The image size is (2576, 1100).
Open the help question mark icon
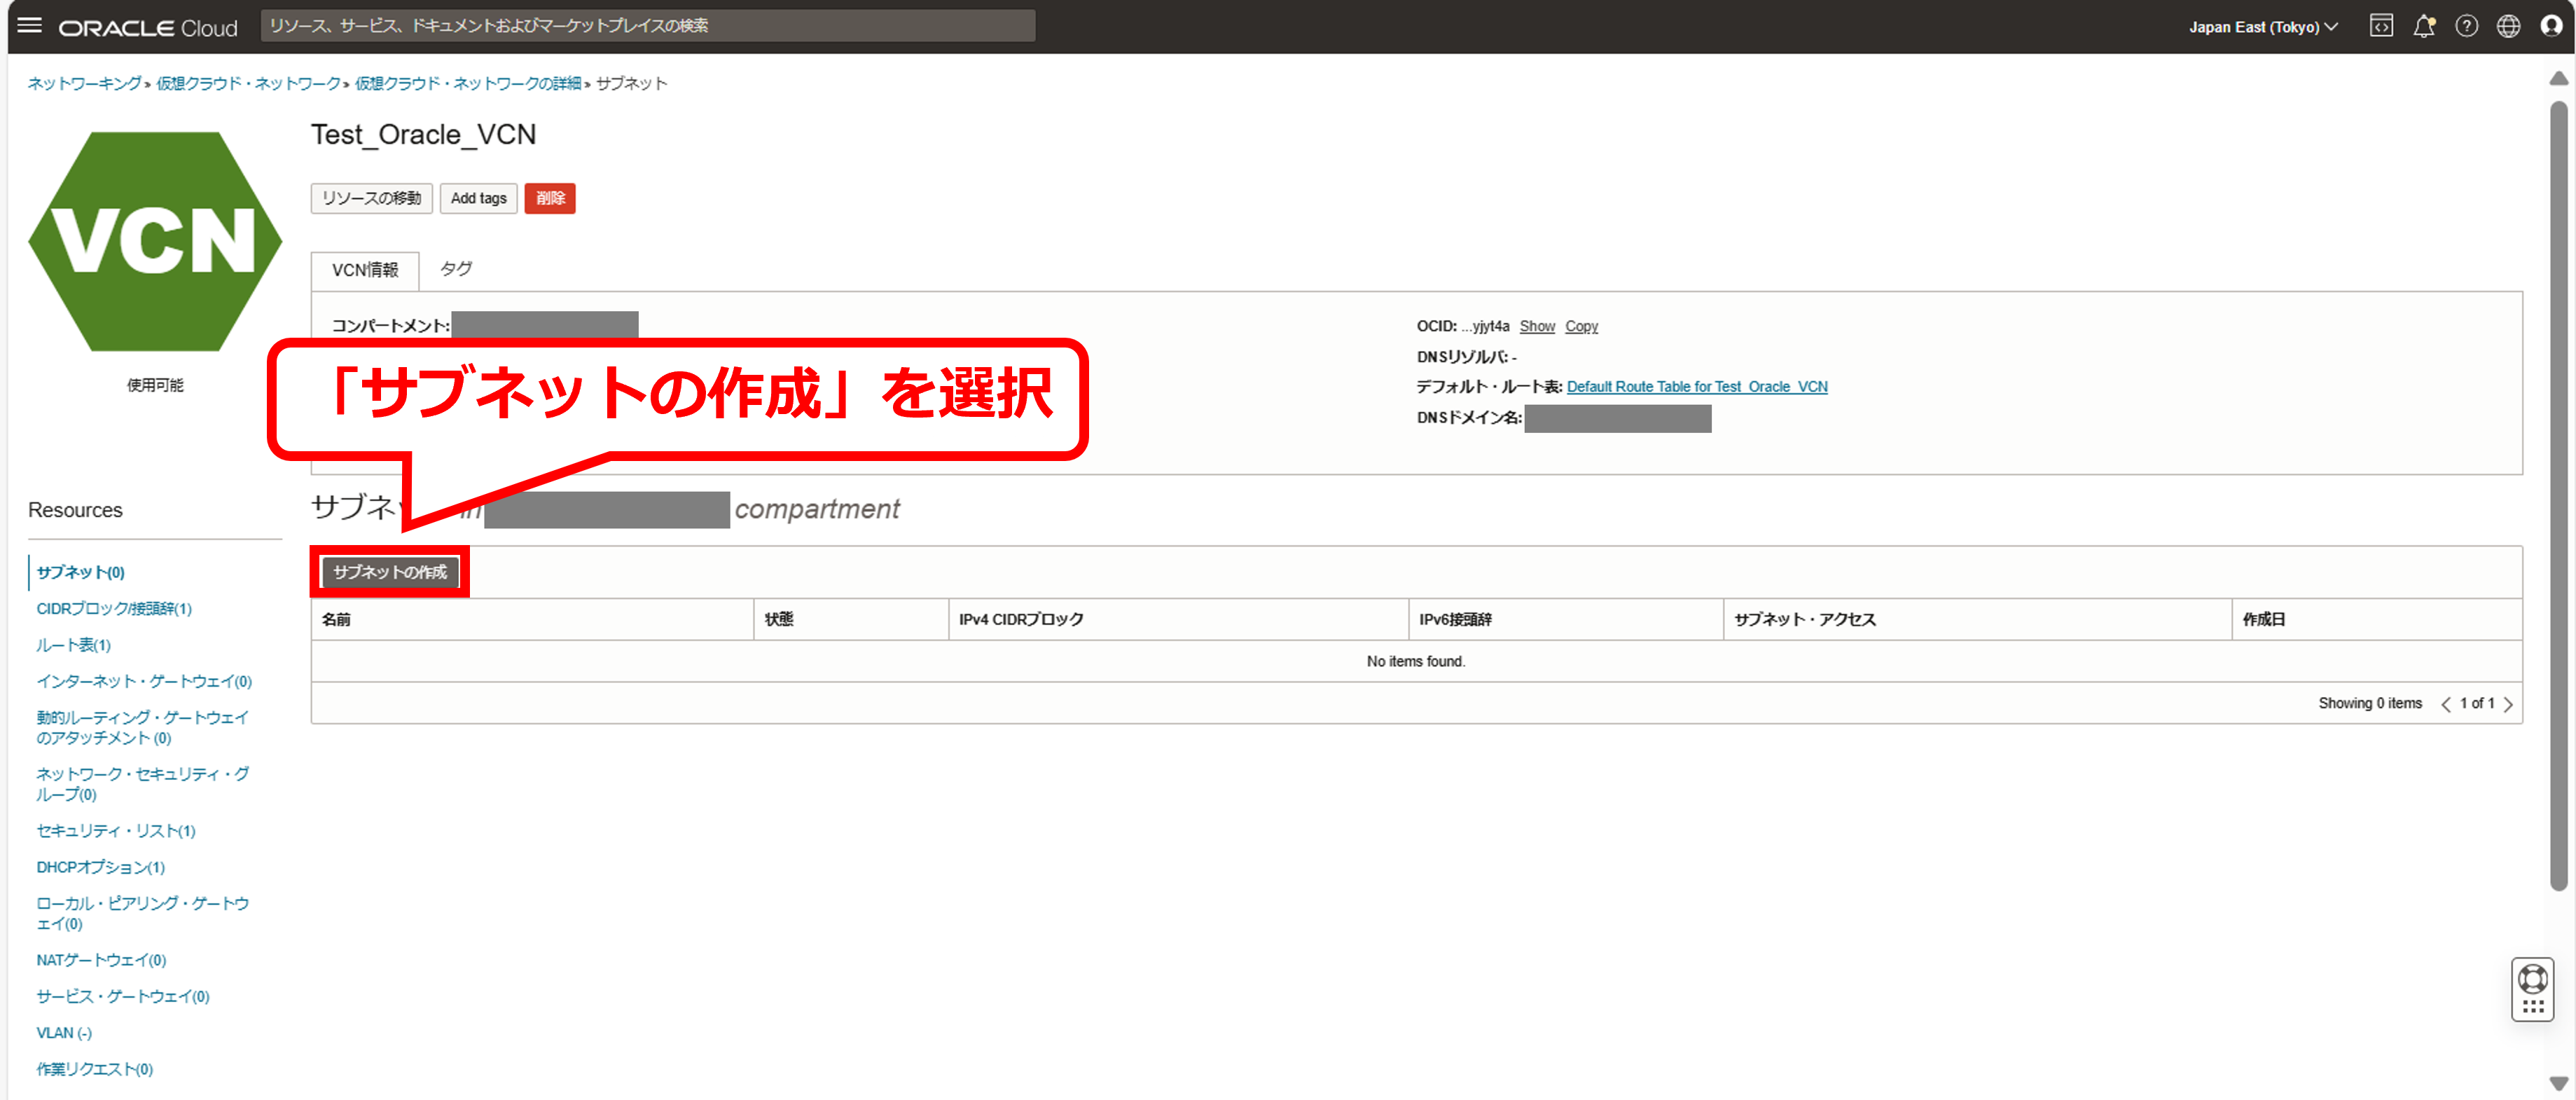[x=2466, y=26]
